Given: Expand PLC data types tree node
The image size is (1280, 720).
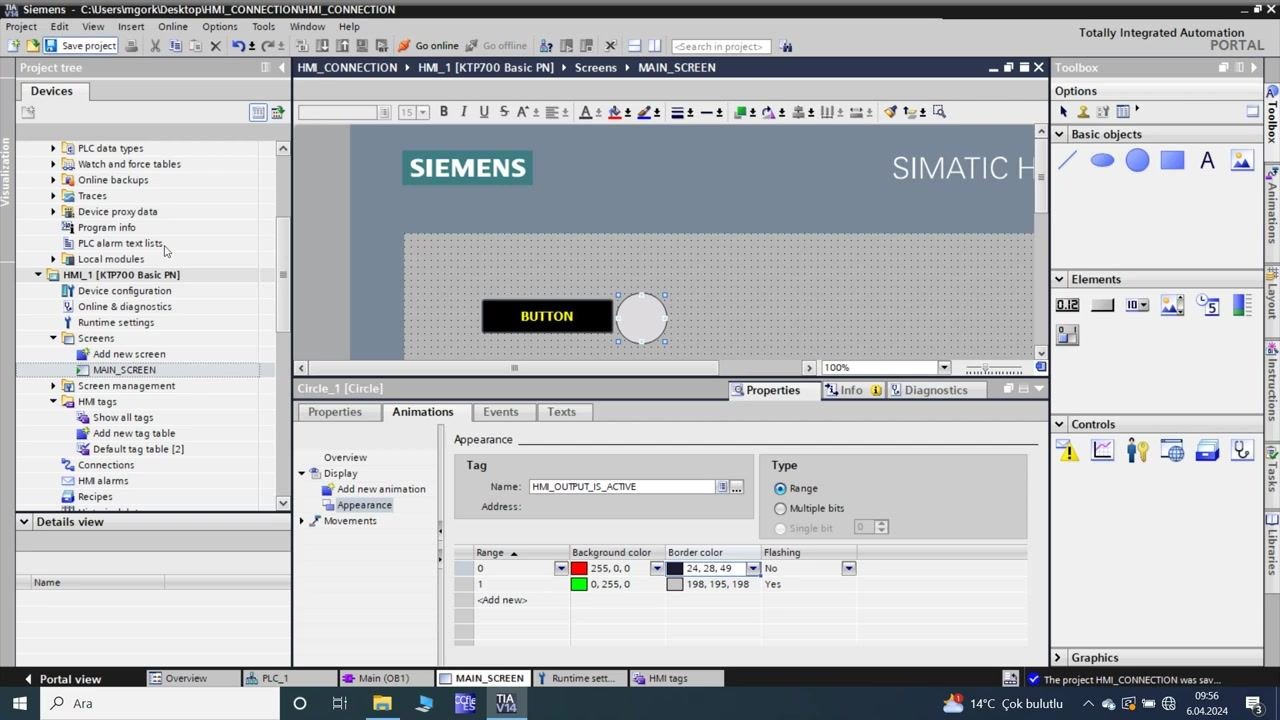Looking at the screenshot, I should point(53,148).
